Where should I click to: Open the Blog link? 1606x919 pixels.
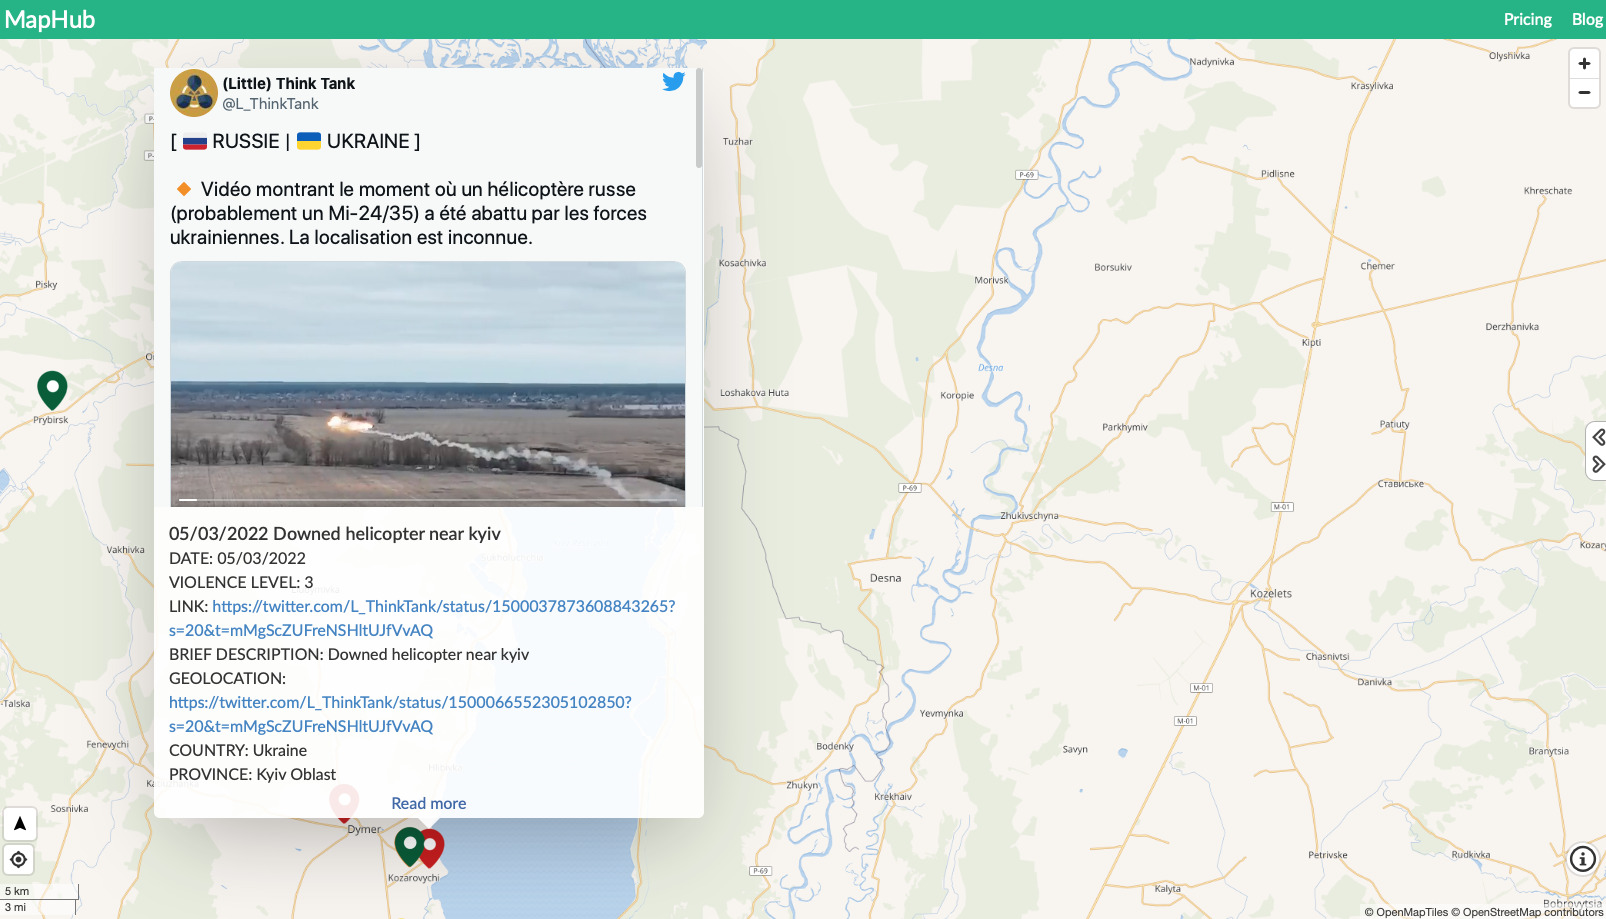point(1587,19)
